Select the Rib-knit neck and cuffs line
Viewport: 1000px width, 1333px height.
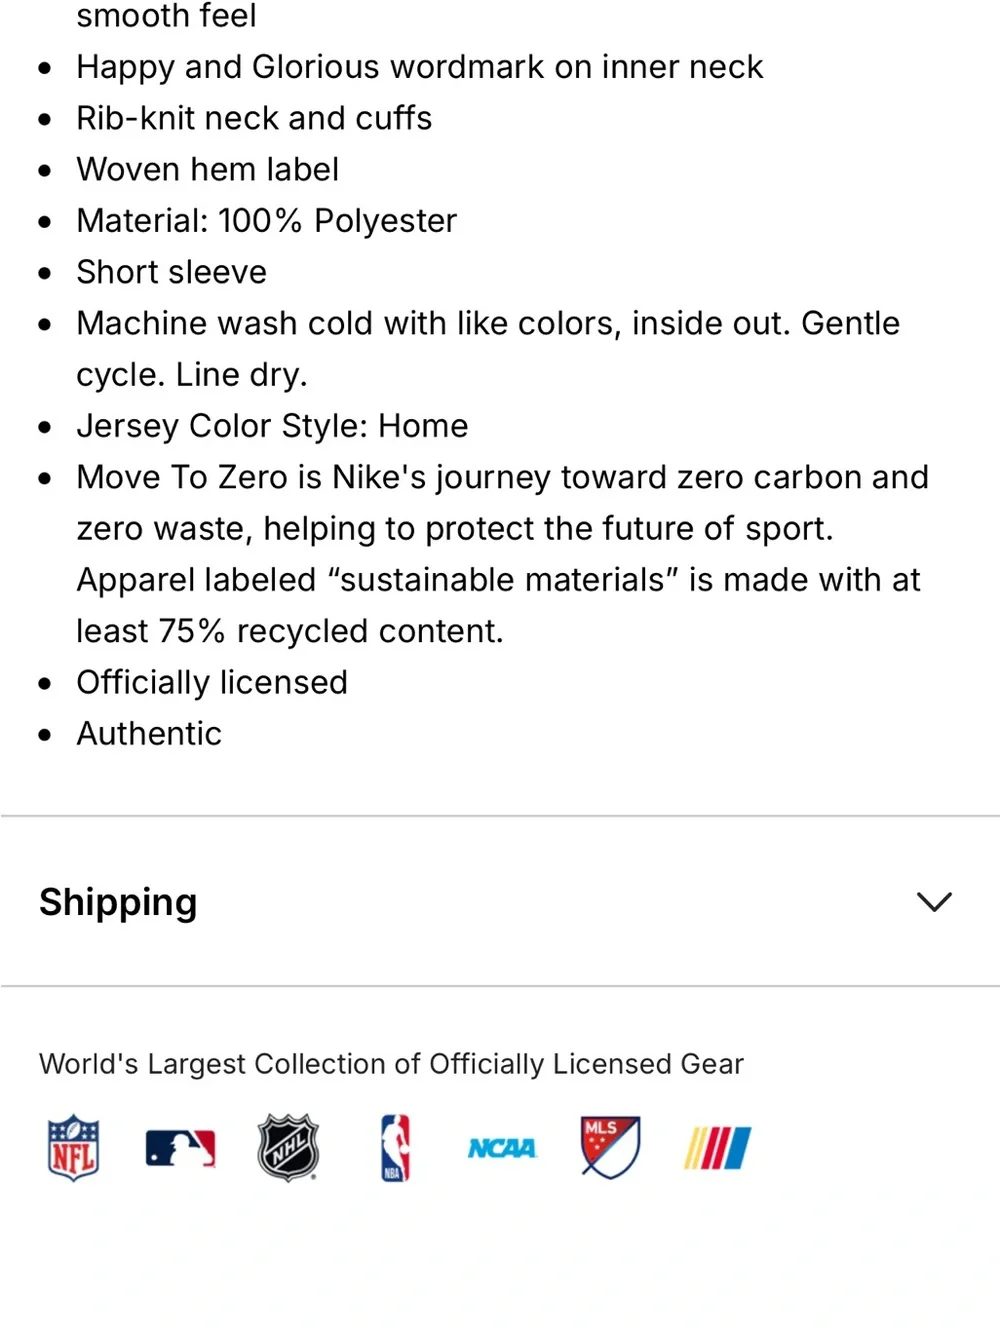coord(254,118)
